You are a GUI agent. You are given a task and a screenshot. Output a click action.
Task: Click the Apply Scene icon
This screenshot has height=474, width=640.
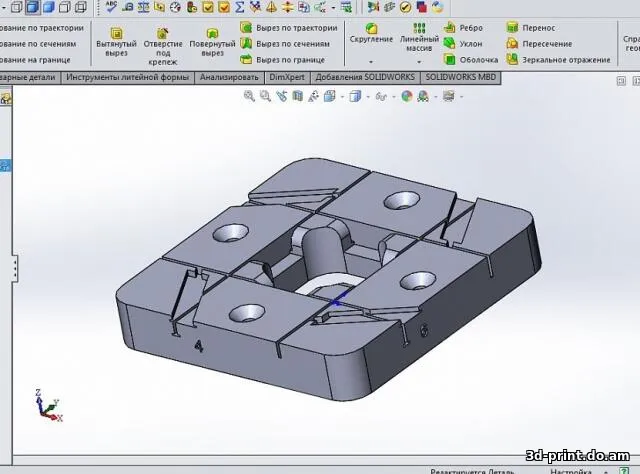click(x=423, y=96)
